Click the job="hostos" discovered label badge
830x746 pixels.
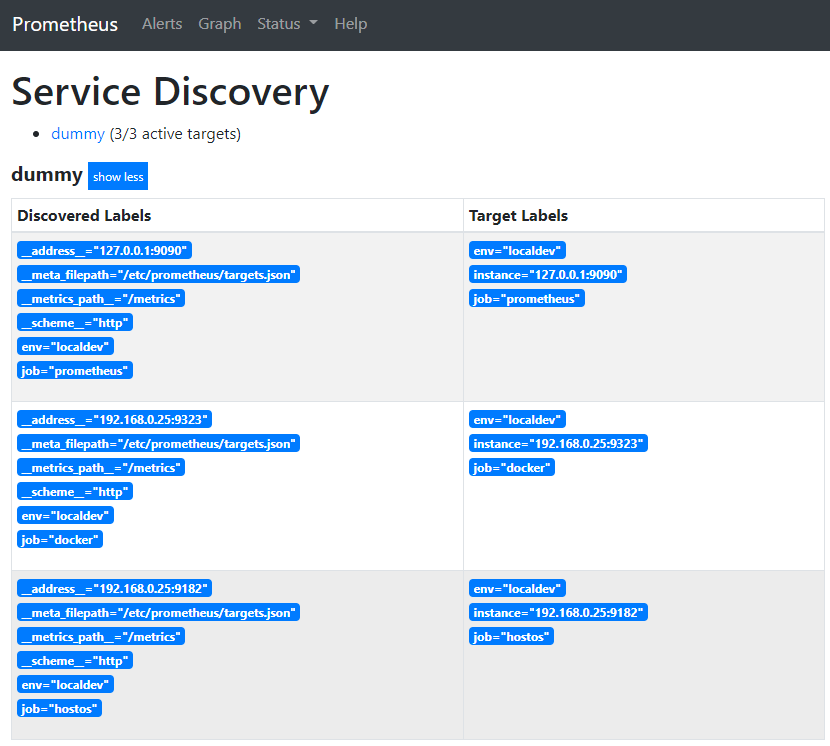point(59,708)
